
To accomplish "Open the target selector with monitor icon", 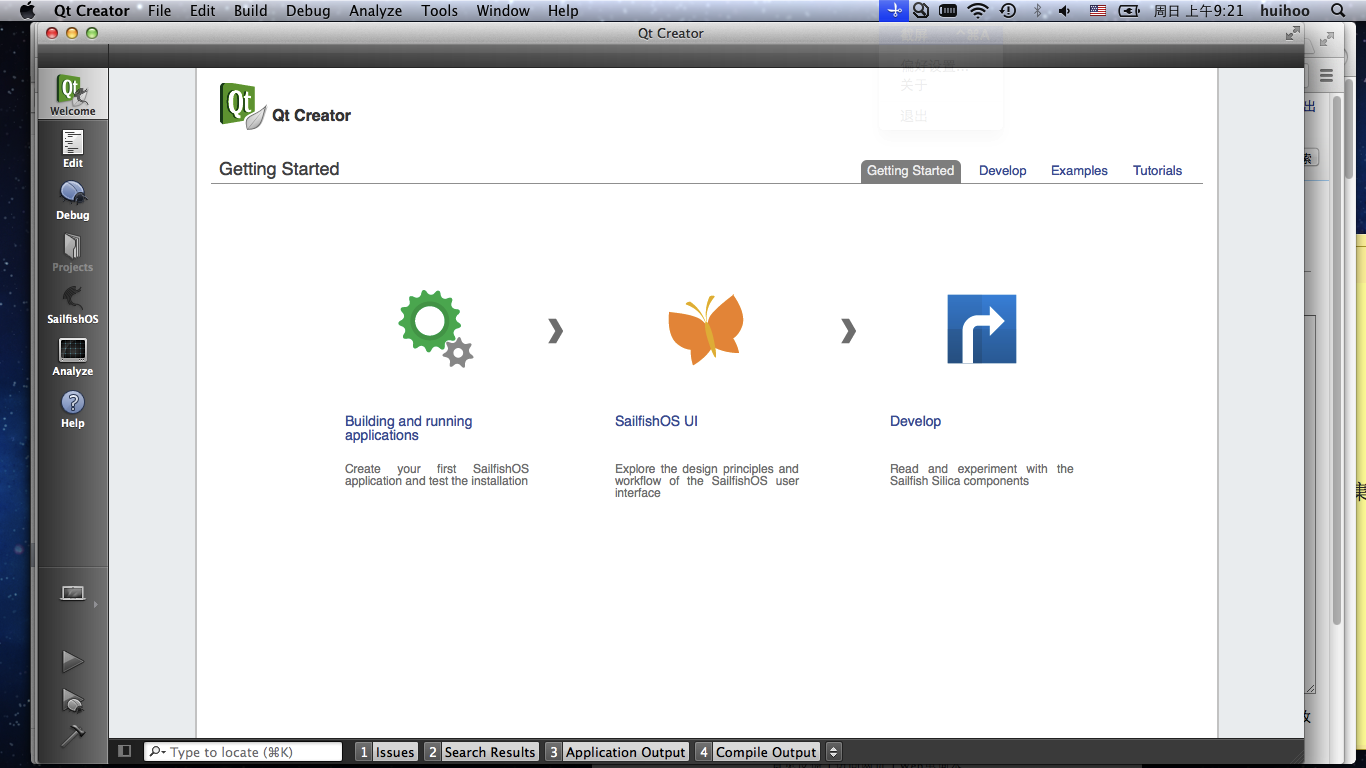I will click(74, 594).
